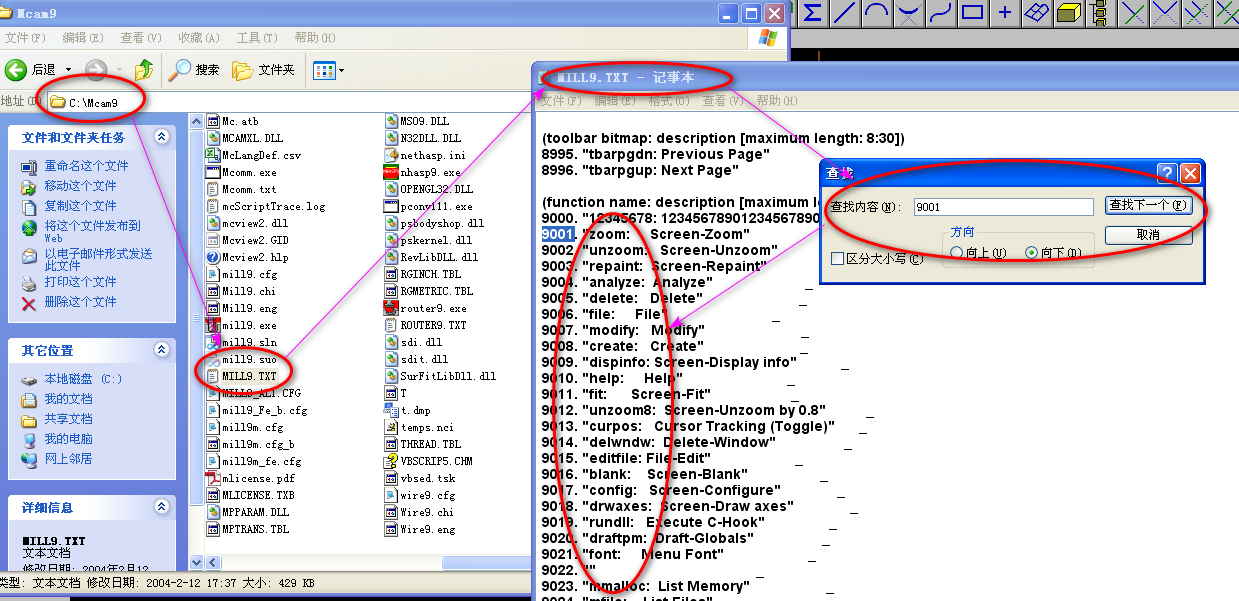This screenshot has width=1239, height=601.
Task: Click Rename this file (重命名这个文件) link
Action: [86, 166]
